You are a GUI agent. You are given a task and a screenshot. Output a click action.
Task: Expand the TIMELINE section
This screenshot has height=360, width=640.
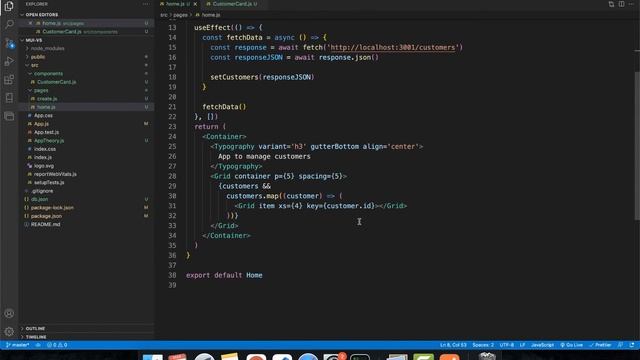86,337
